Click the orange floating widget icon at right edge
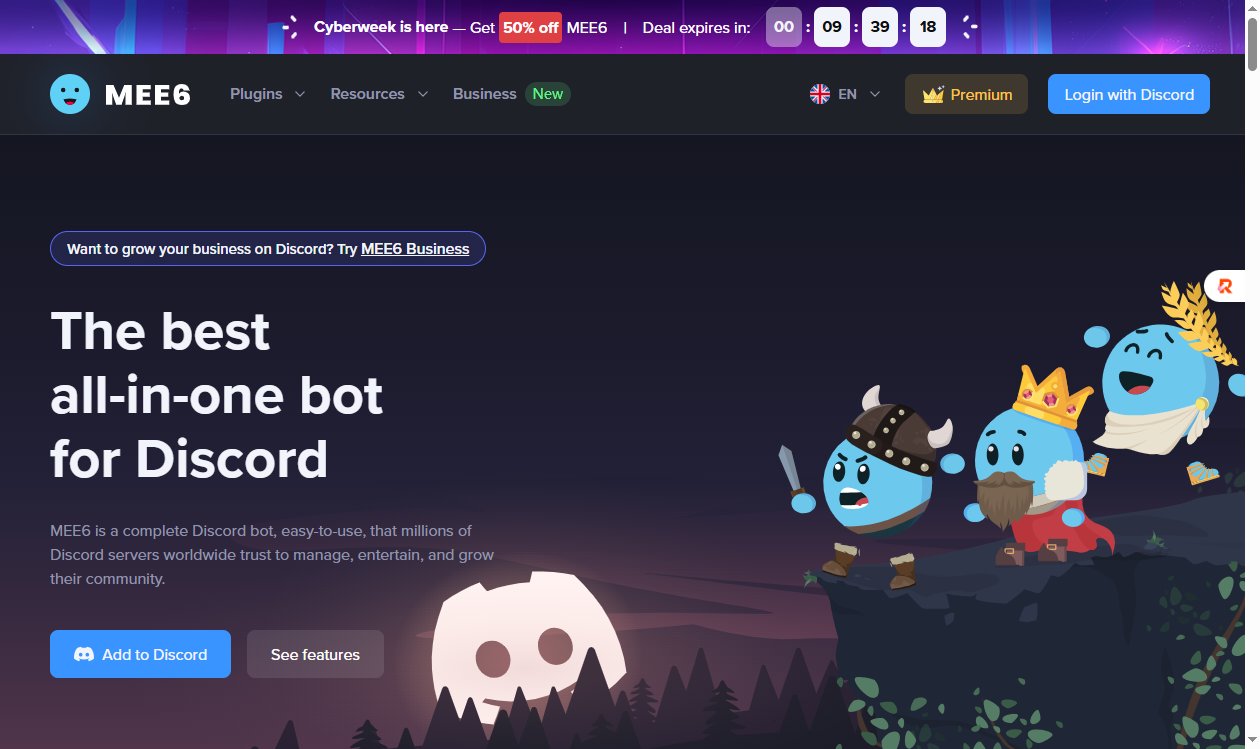 pyautogui.click(x=1225, y=287)
